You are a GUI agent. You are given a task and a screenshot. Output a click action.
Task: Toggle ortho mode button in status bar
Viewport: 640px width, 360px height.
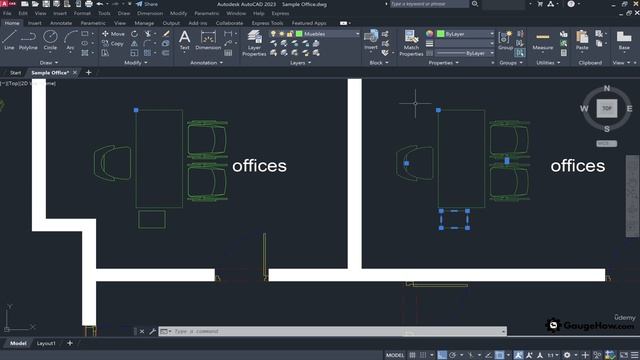click(442, 356)
